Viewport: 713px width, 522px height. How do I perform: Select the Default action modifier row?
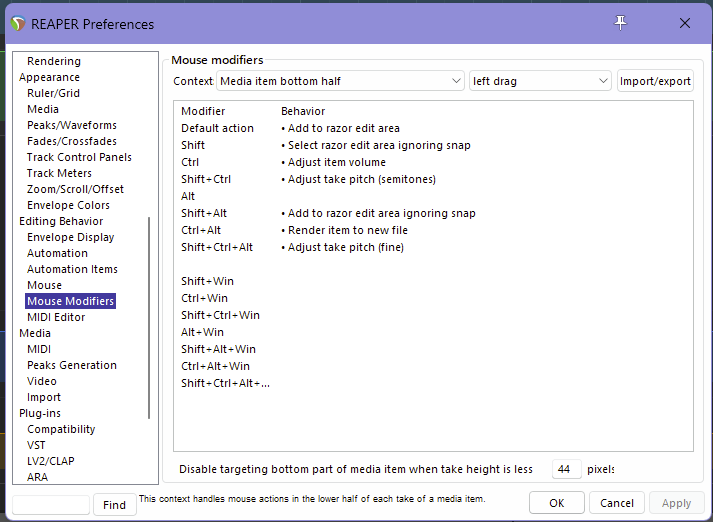tap(217, 128)
